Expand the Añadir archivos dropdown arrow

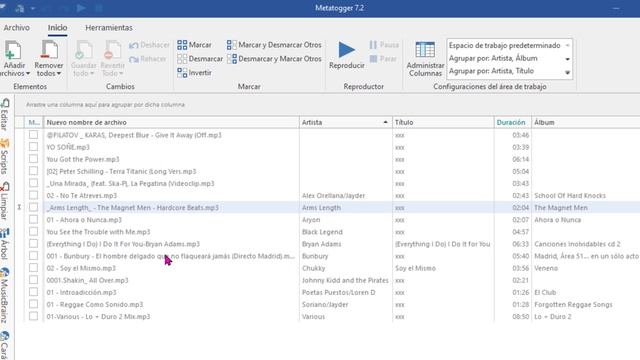pos(28,73)
